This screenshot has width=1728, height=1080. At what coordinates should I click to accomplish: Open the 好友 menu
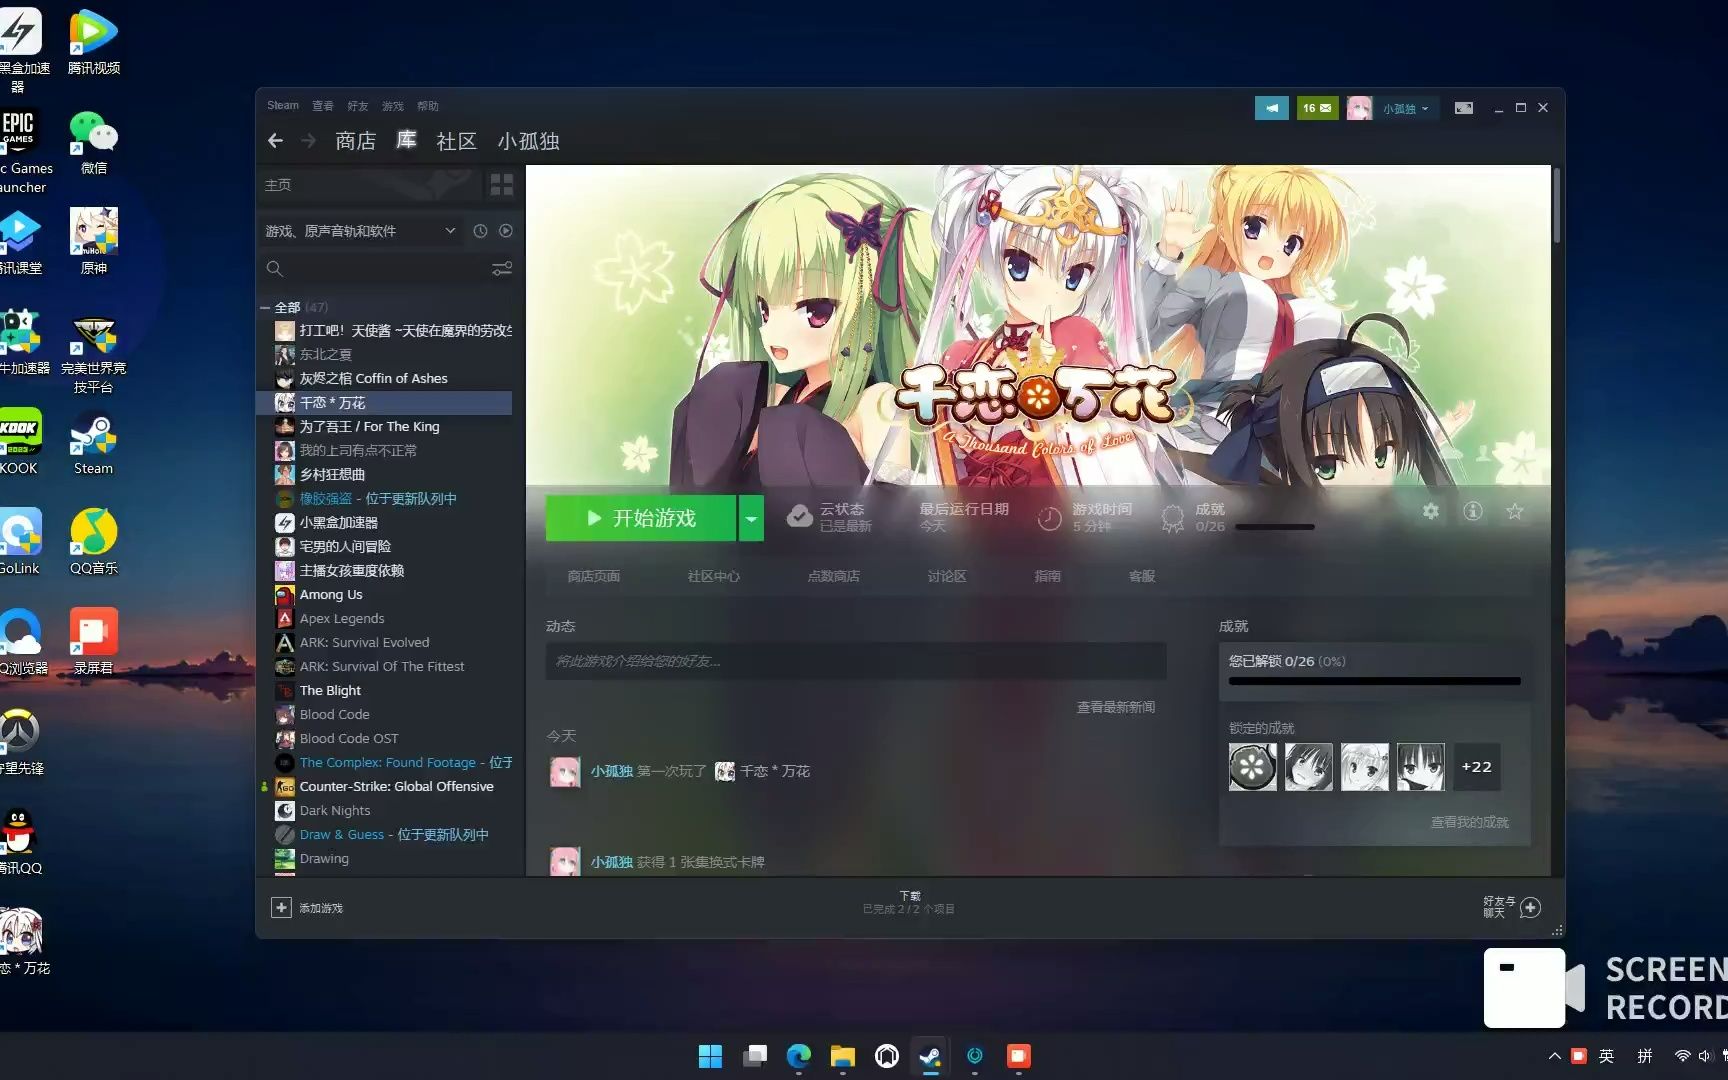357,105
